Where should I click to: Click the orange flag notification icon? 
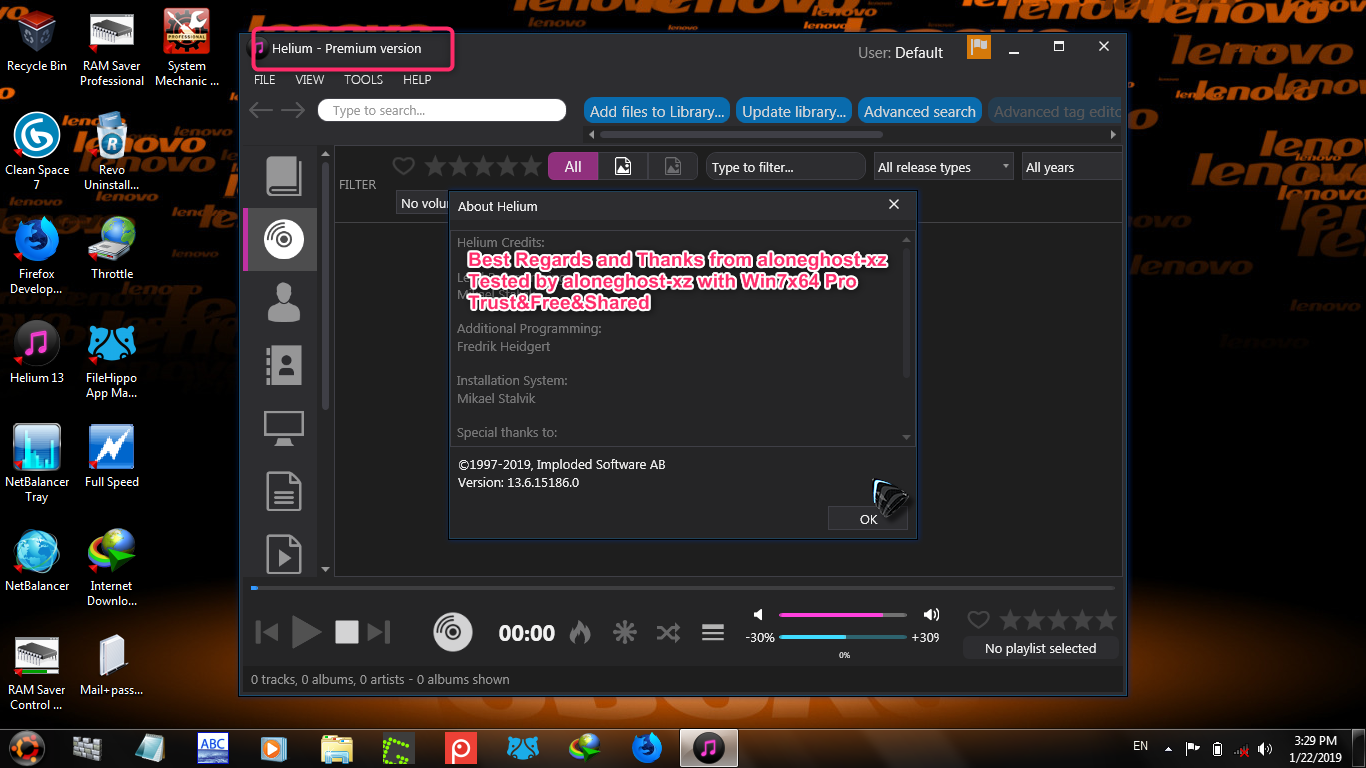tap(978, 47)
